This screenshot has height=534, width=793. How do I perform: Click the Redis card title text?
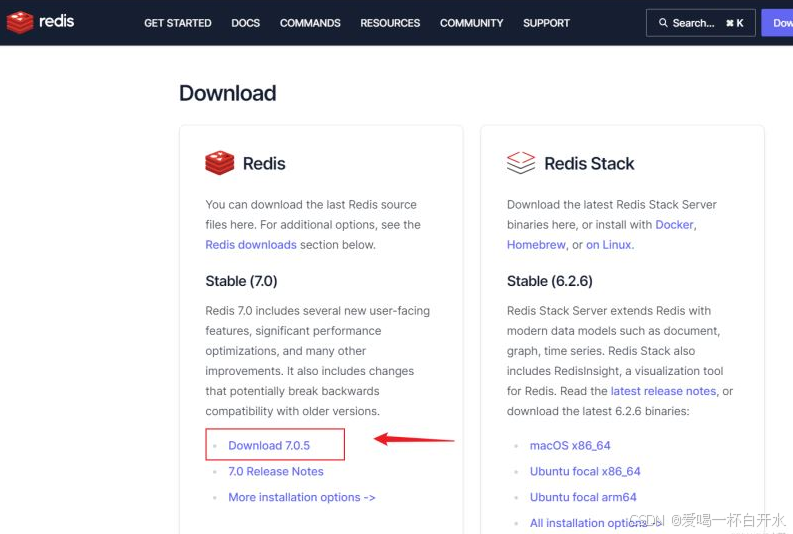point(264,163)
